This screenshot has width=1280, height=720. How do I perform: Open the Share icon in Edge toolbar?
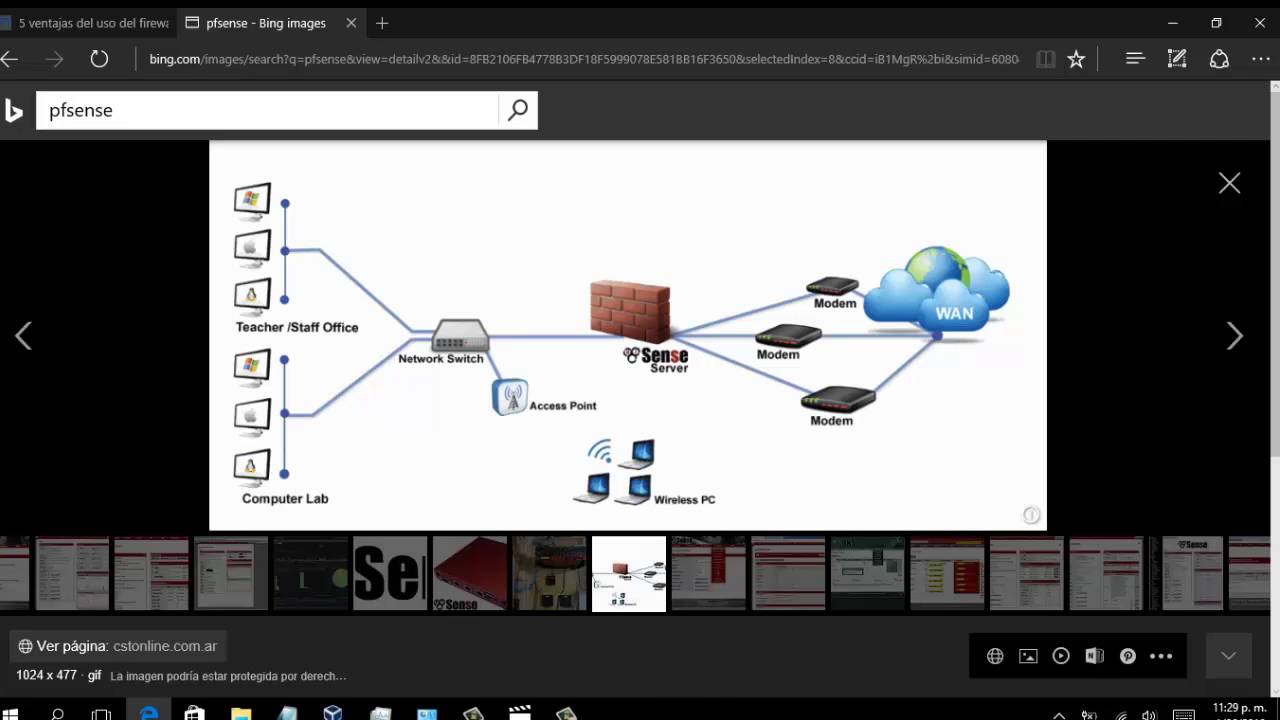pos(1219,59)
